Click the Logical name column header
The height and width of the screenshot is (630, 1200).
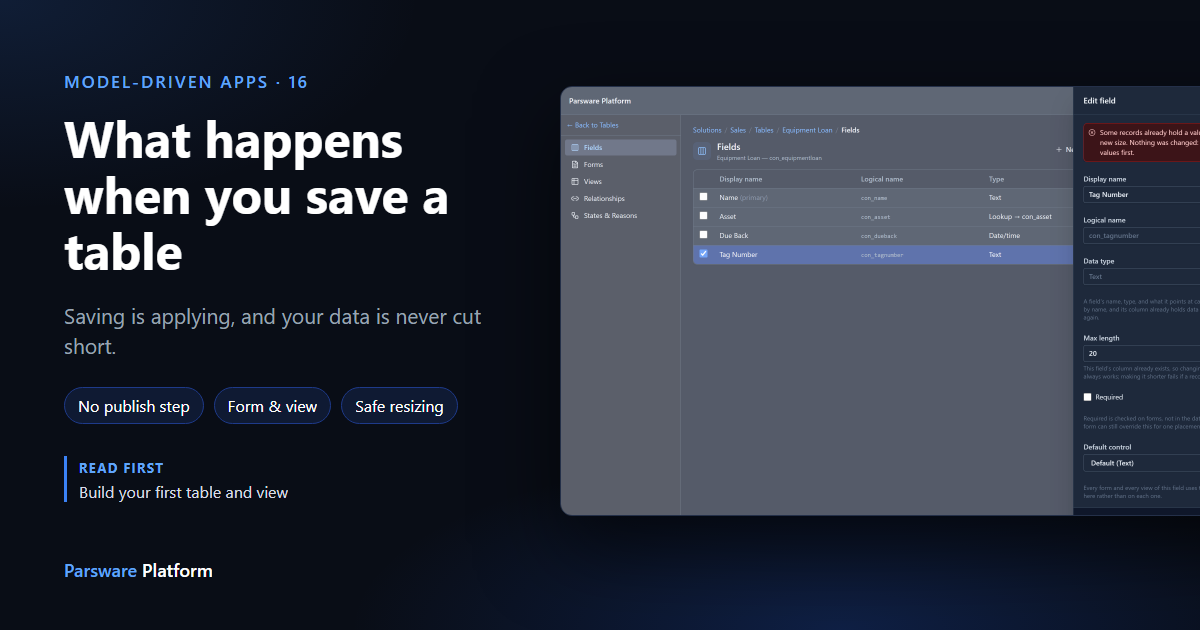click(882, 179)
